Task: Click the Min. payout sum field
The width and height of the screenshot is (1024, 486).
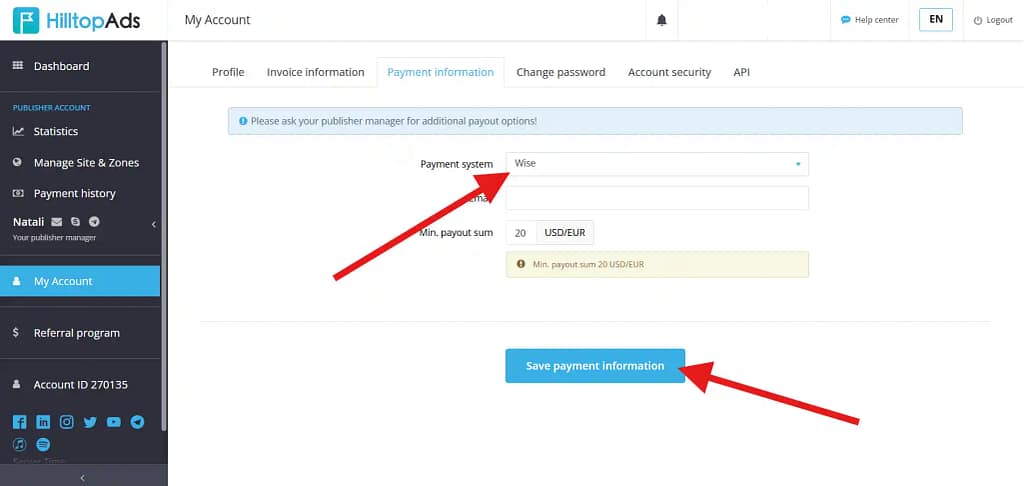Action: (521, 233)
